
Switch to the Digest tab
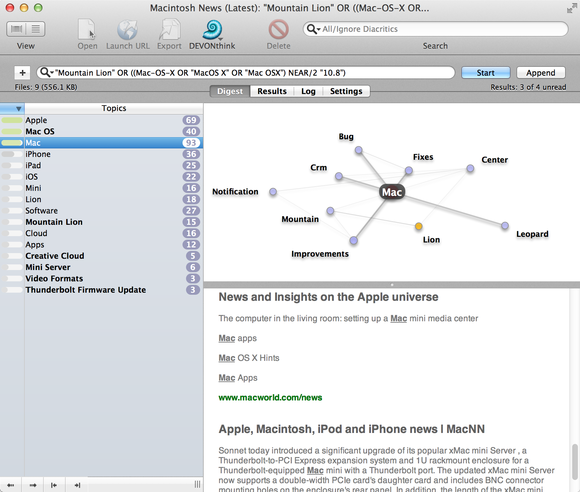(x=230, y=91)
